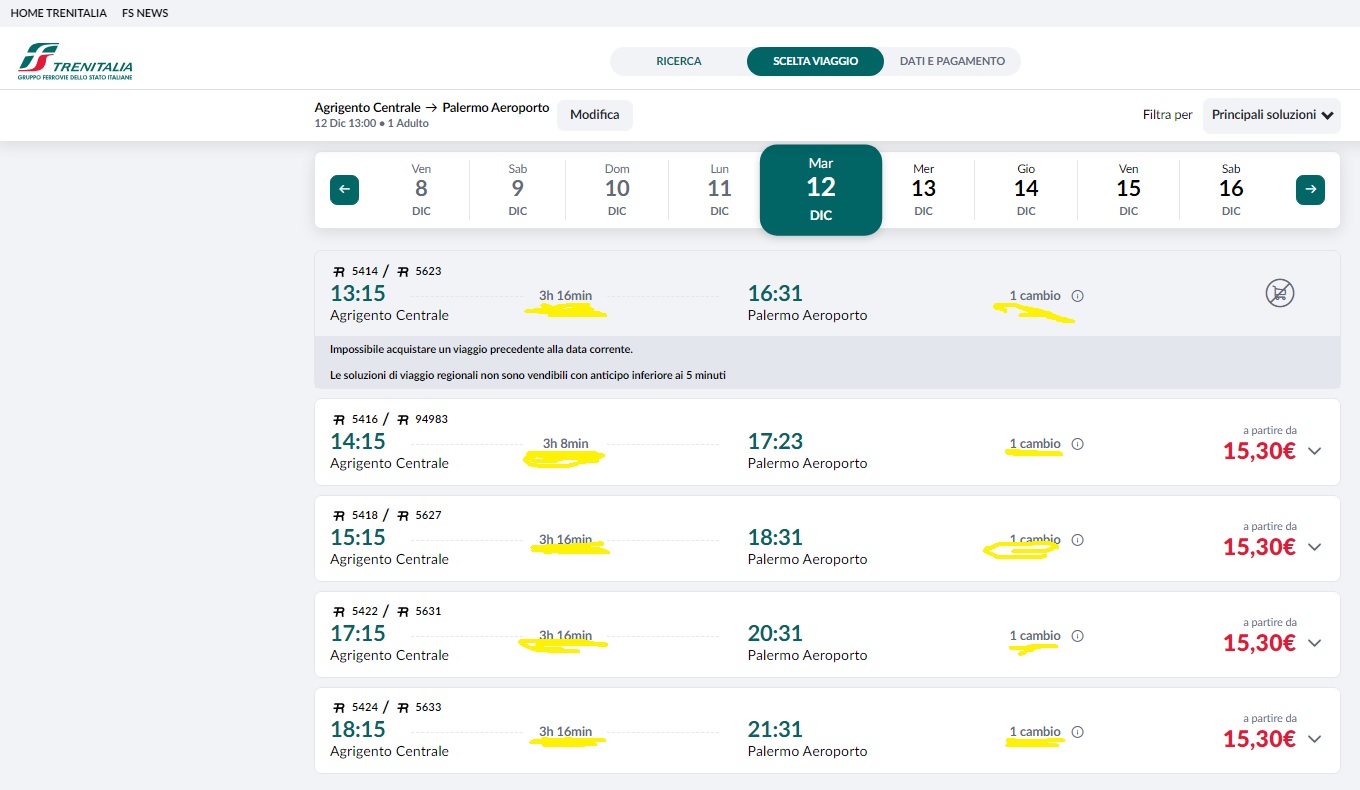Expand the 15:15 train fare details

(x=1315, y=547)
